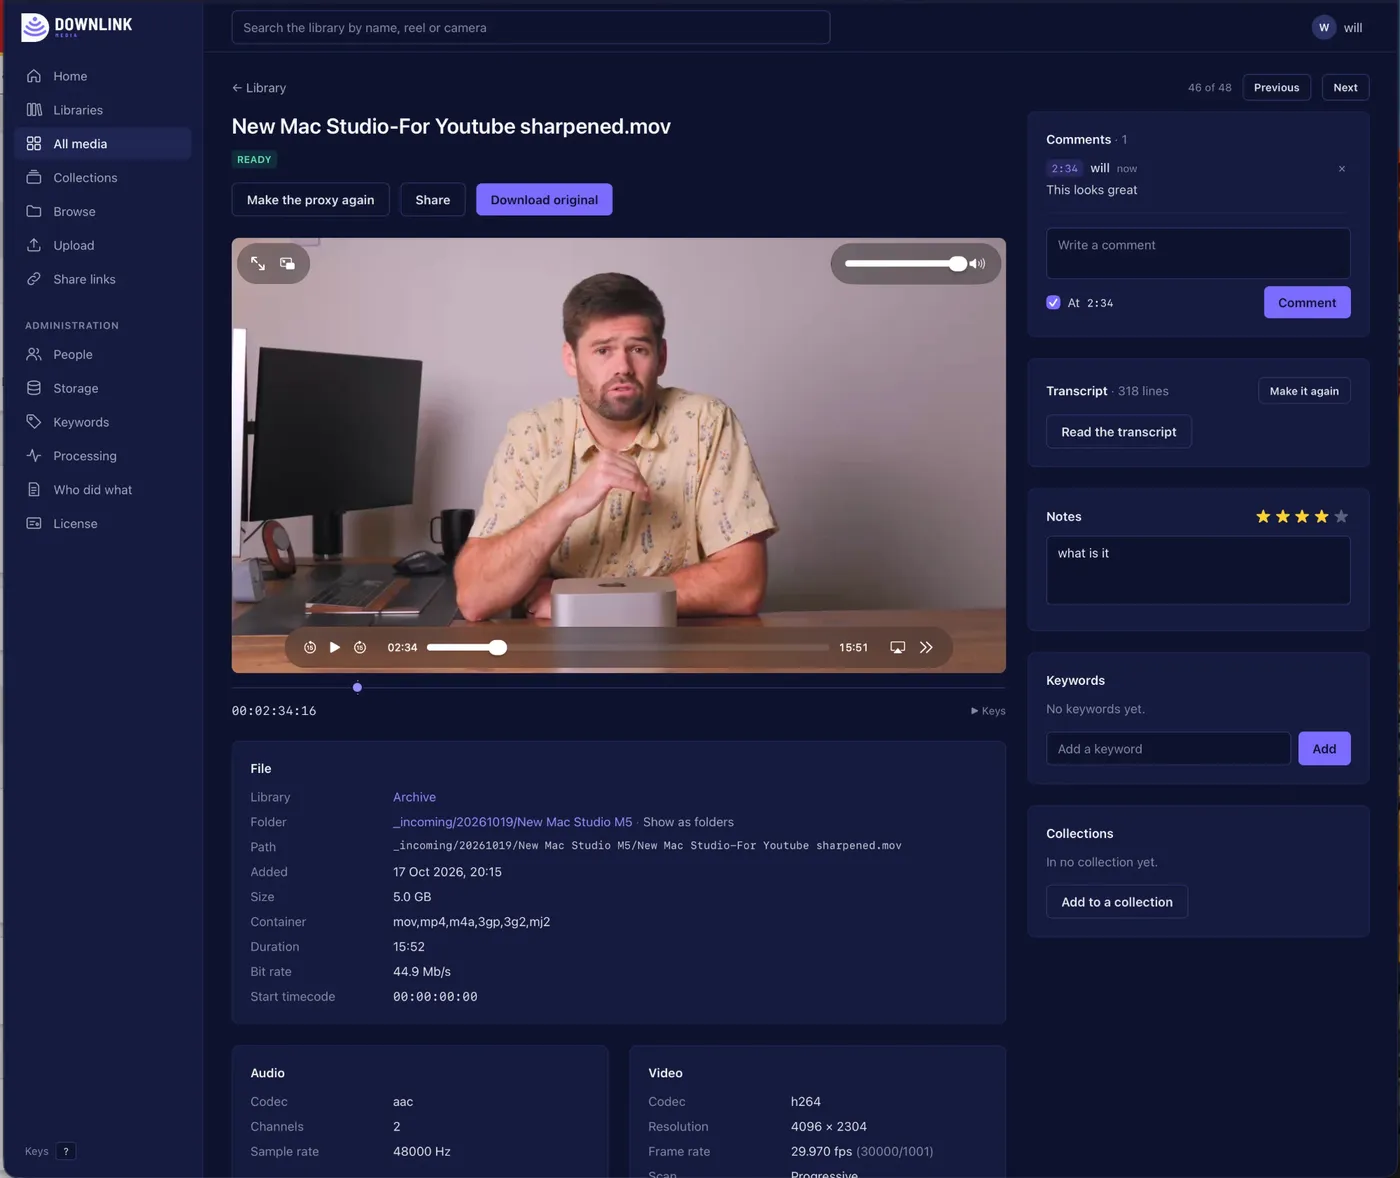Open Processing in administration
The image size is (1400, 1178).
pyautogui.click(x=103, y=456)
